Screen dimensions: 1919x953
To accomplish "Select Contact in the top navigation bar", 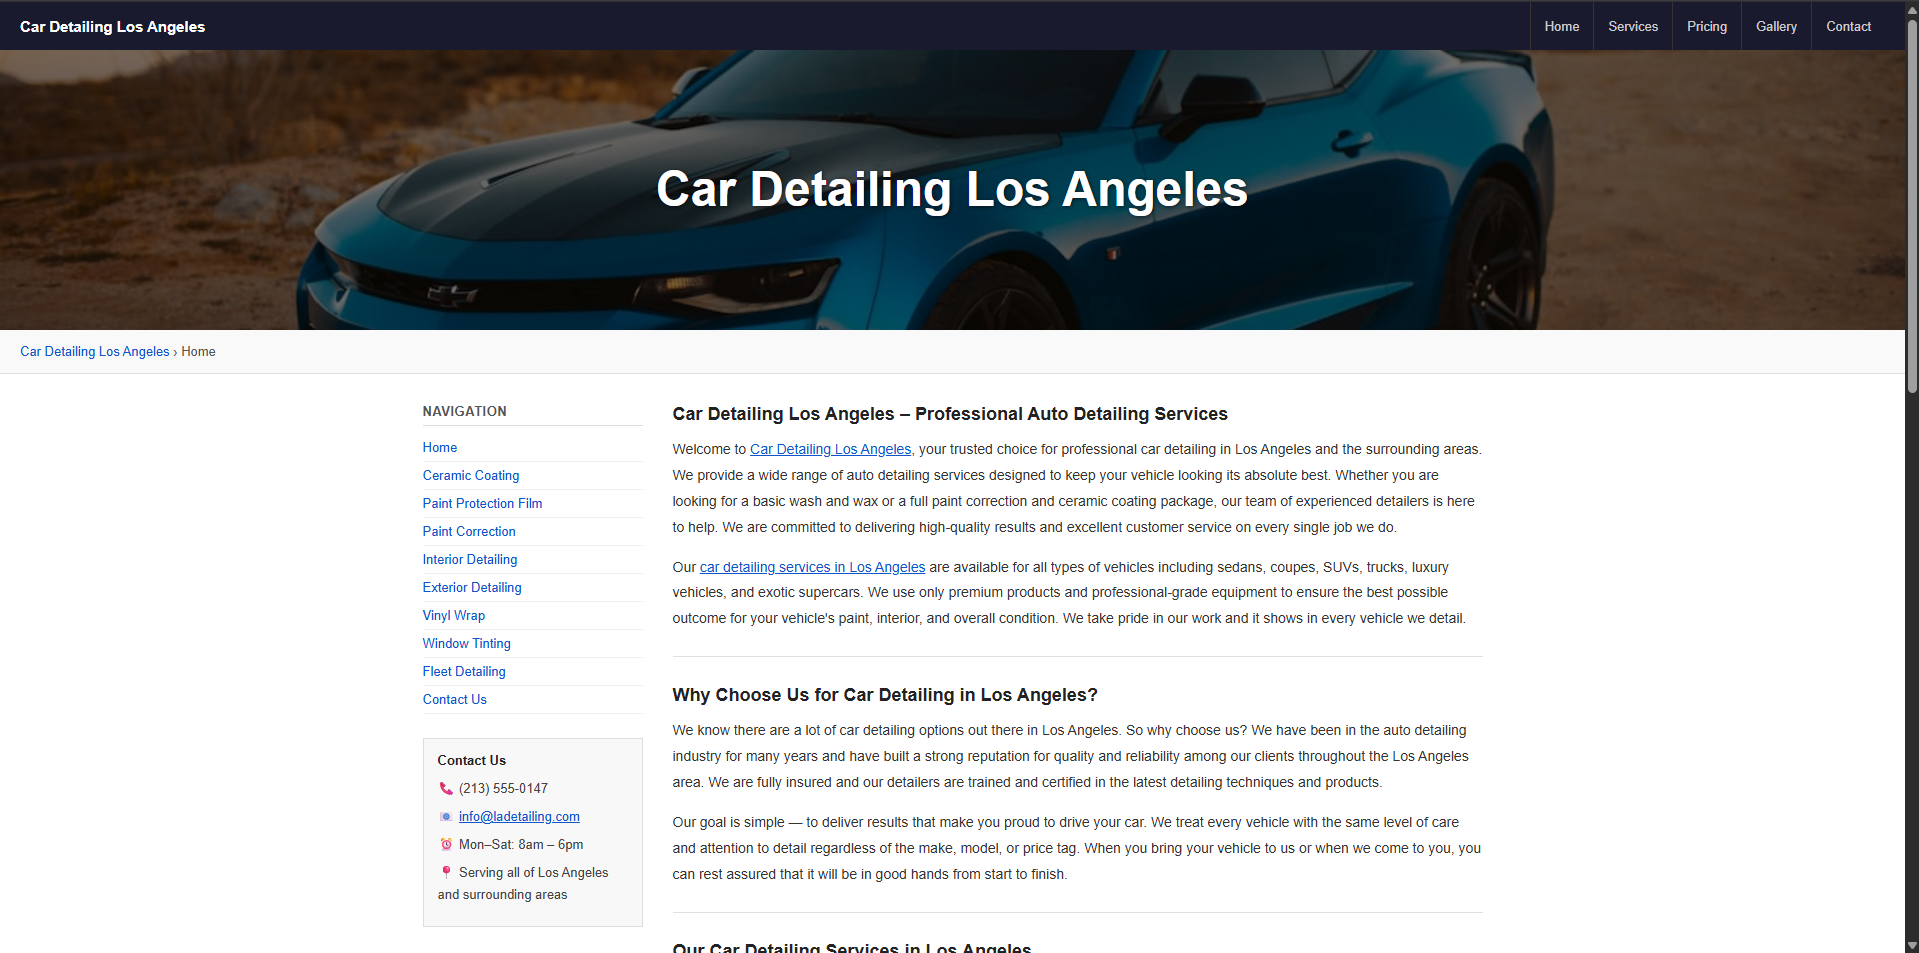I will click(x=1847, y=27).
